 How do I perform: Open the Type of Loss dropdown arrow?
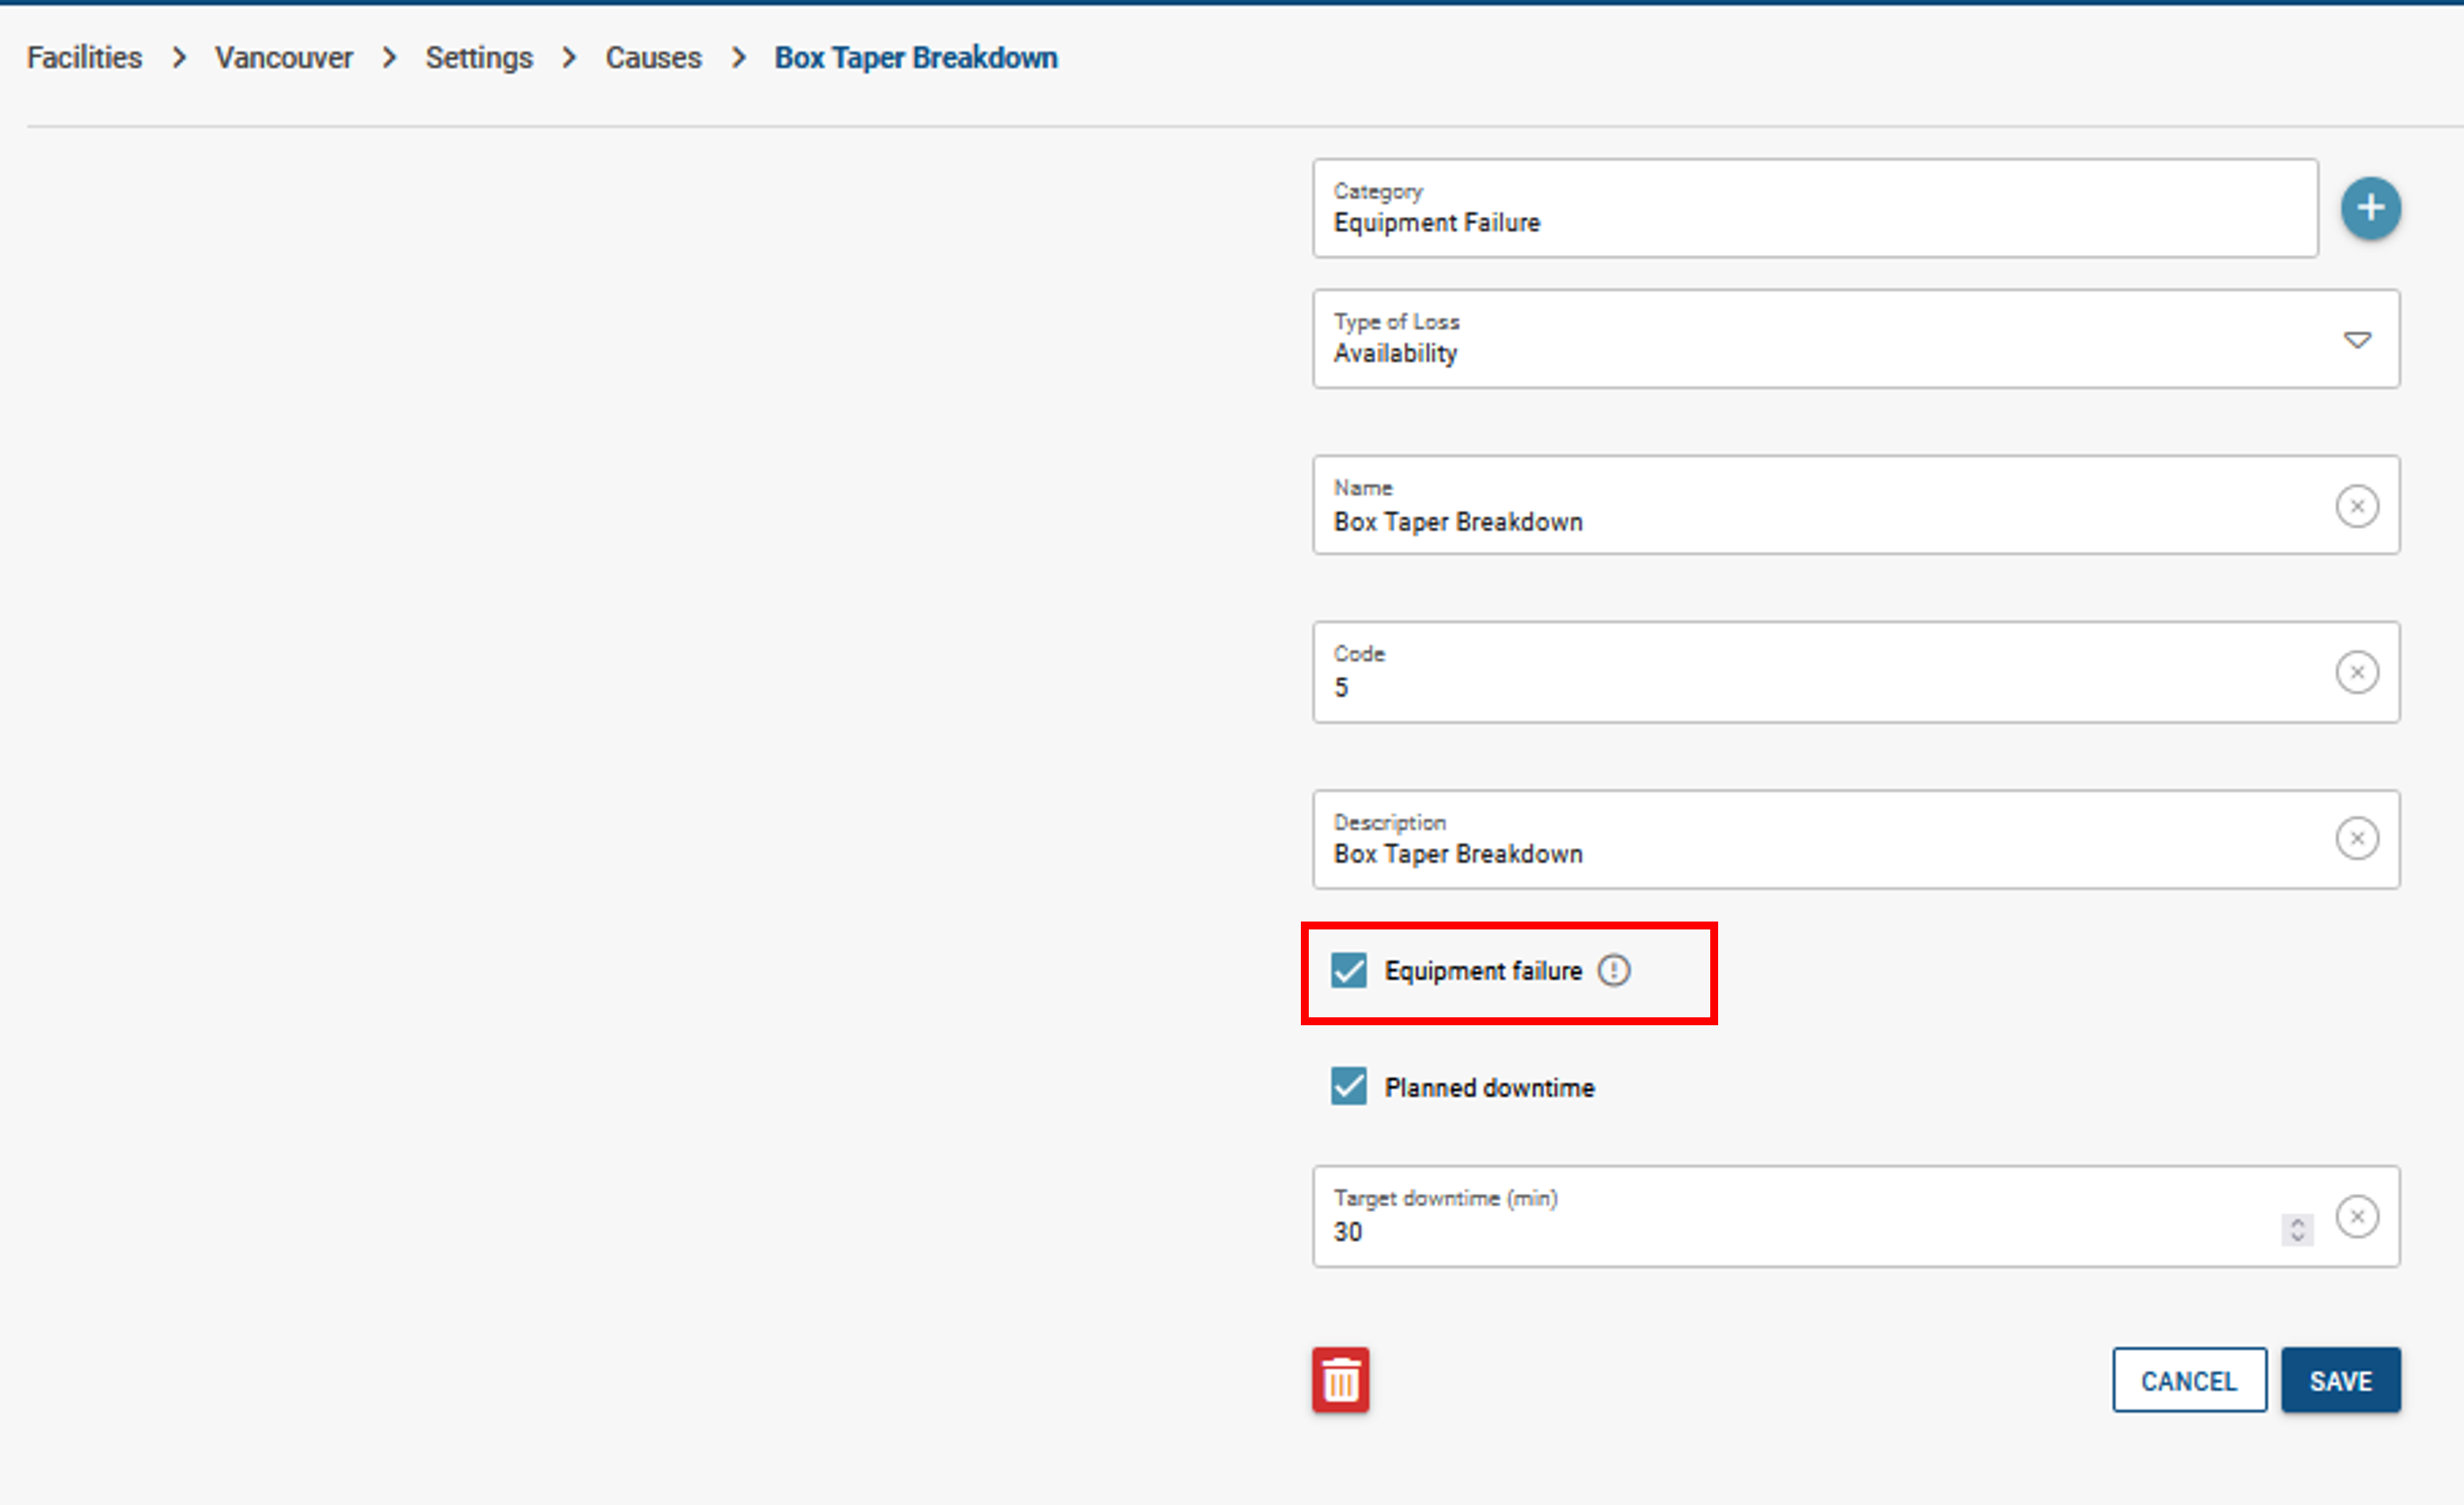click(2357, 340)
